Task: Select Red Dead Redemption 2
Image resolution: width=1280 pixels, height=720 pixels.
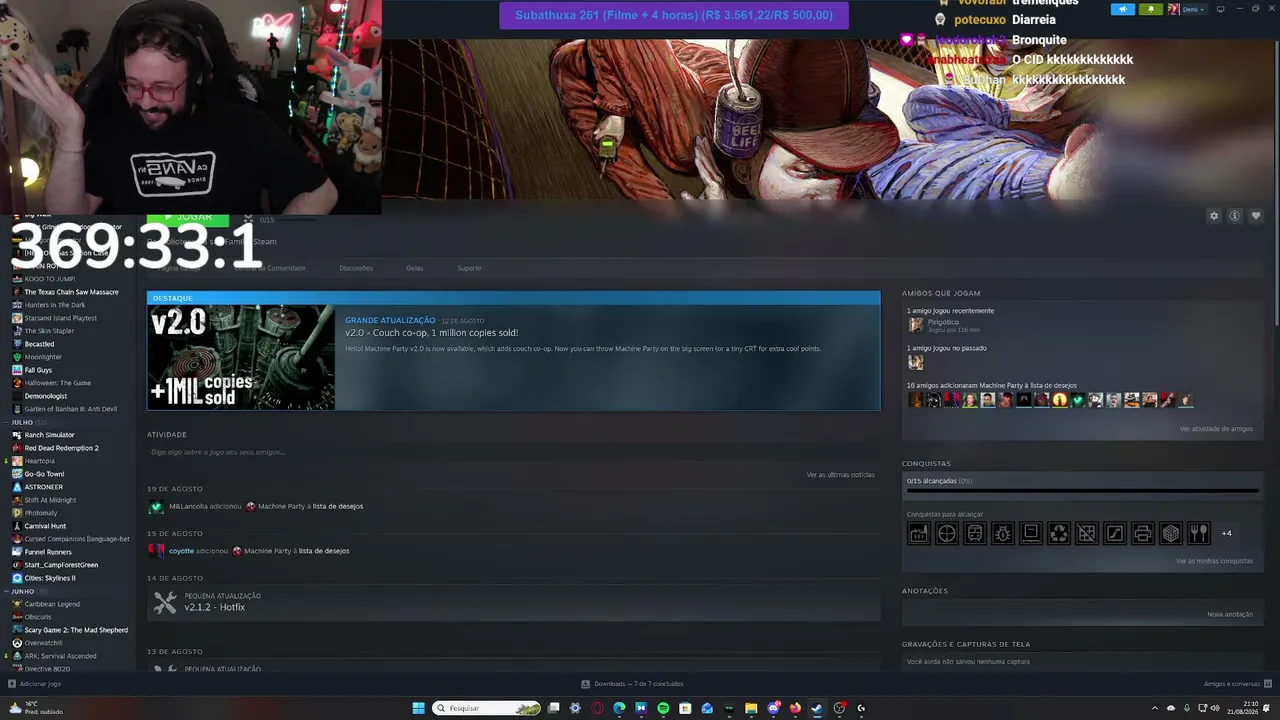Action: pyautogui.click(x=61, y=448)
